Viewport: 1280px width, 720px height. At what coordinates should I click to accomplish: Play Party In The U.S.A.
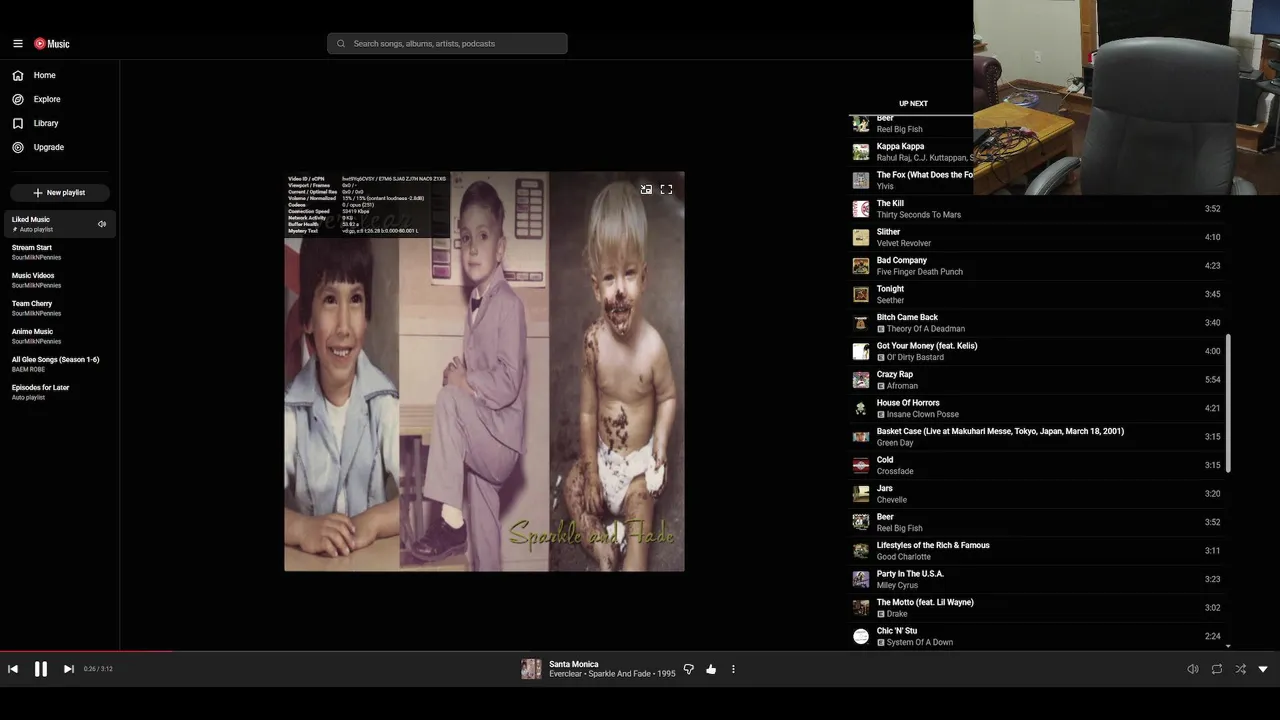click(x=1036, y=579)
